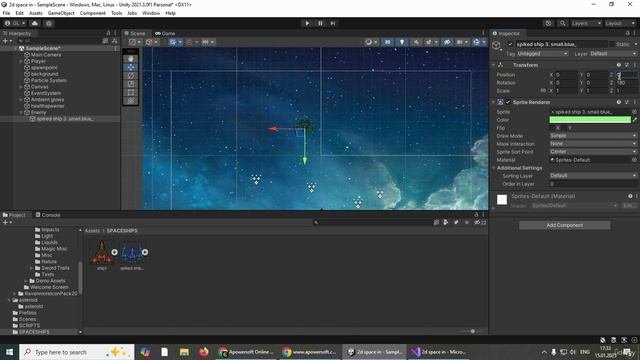The image size is (640, 360).
Task: Toggle scene audio icon
Action: 416,42
